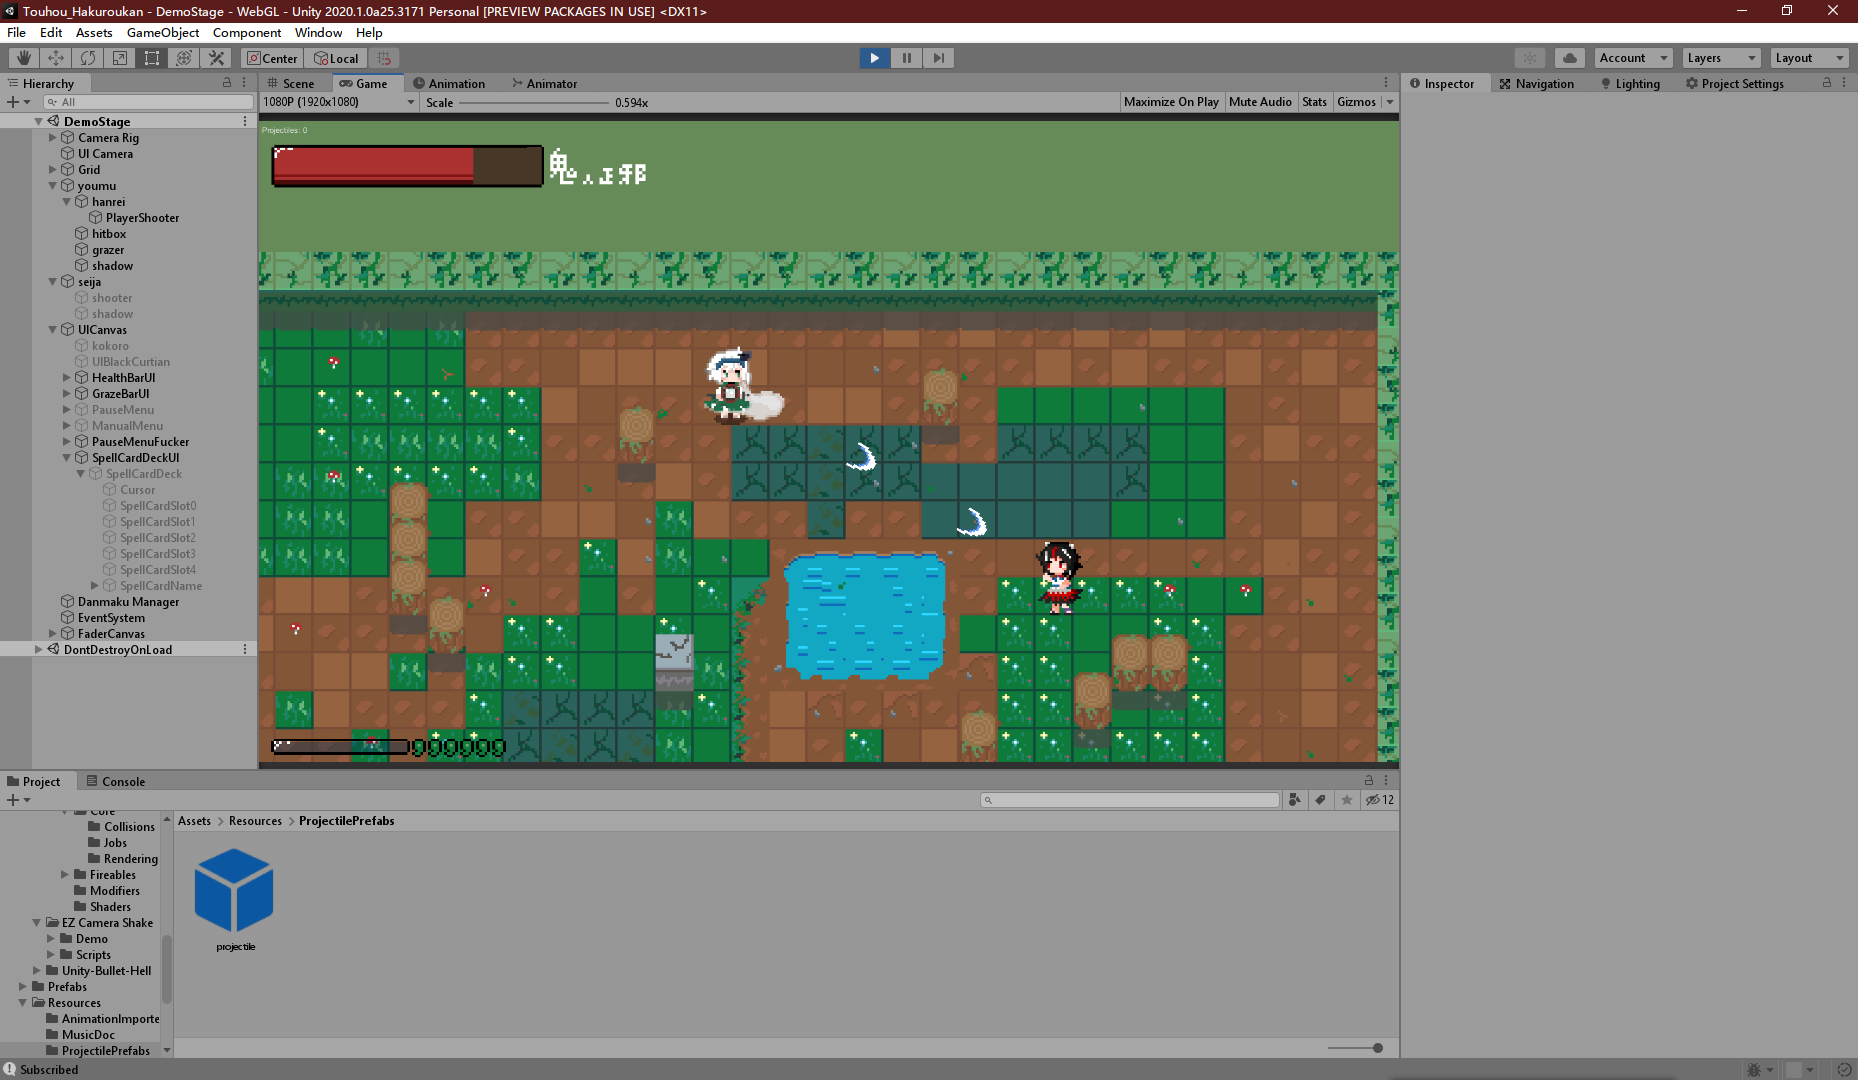
Task: Toggle Stats overlay in Game view
Action: click(1314, 101)
